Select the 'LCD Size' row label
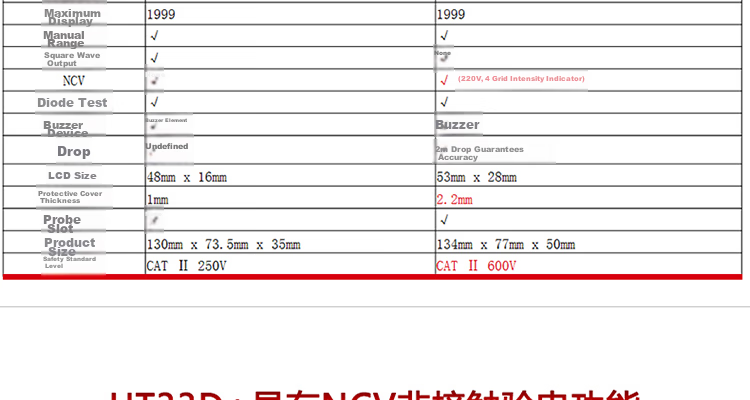This screenshot has width=750, height=400. click(x=72, y=176)
